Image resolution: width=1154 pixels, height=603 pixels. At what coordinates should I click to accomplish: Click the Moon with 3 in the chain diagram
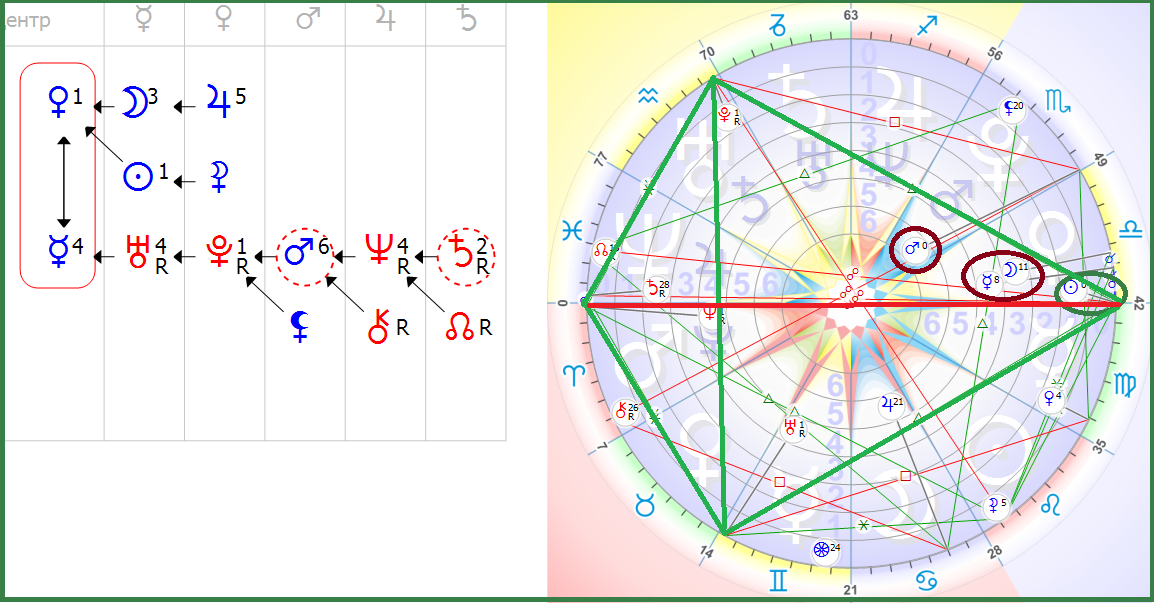(134, 102)
